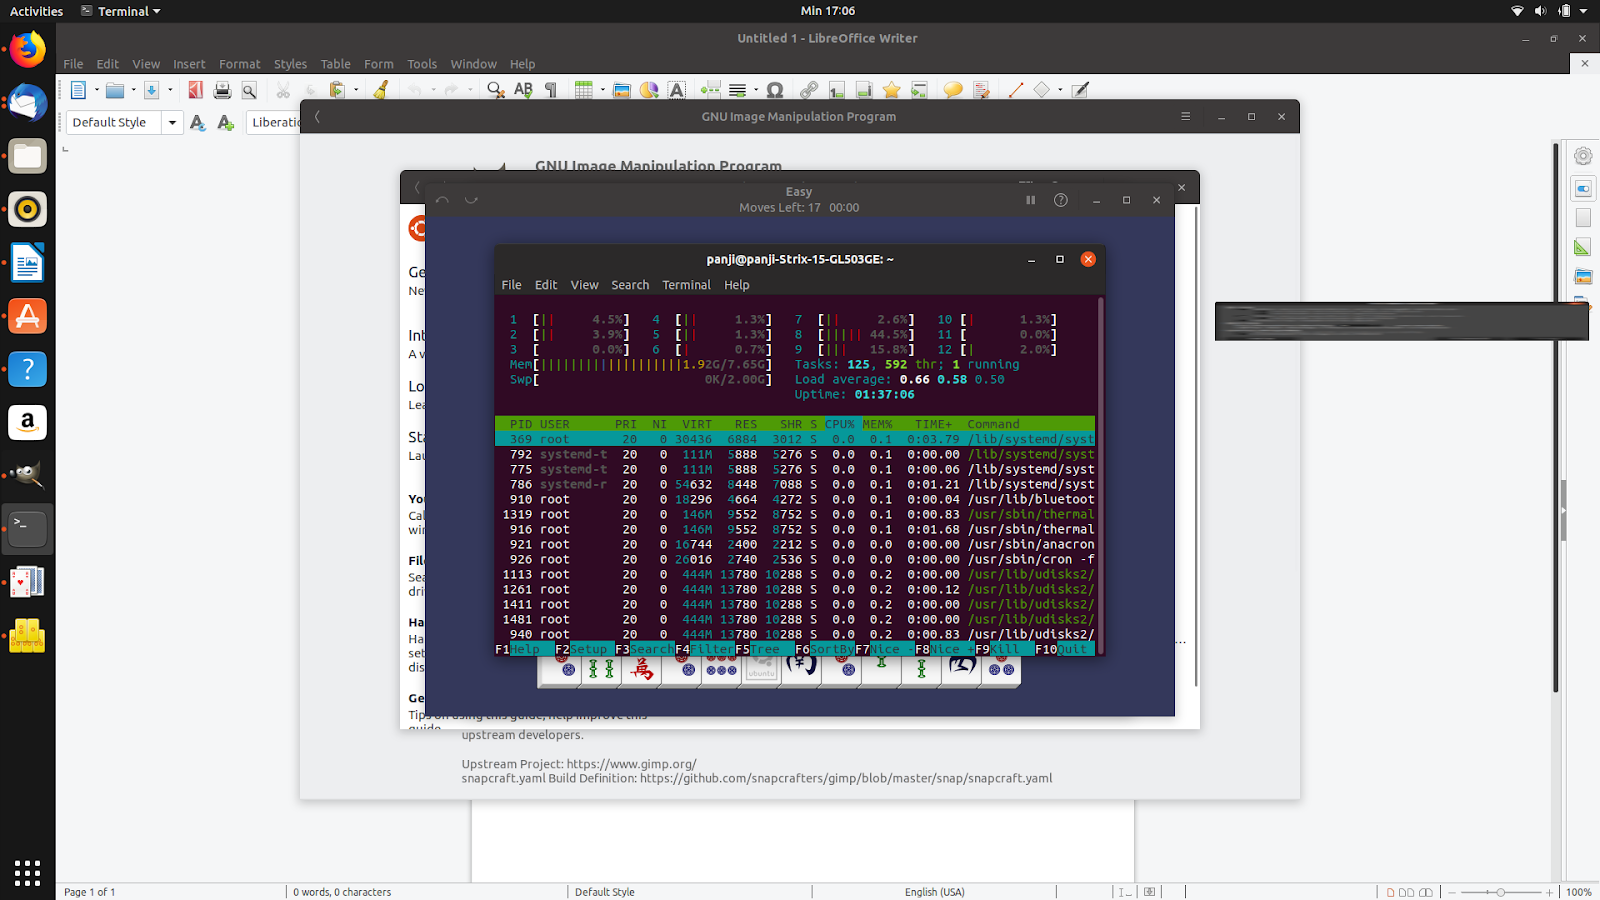Open hamburger menu in GIMP software window

[x=1186, y=117]
